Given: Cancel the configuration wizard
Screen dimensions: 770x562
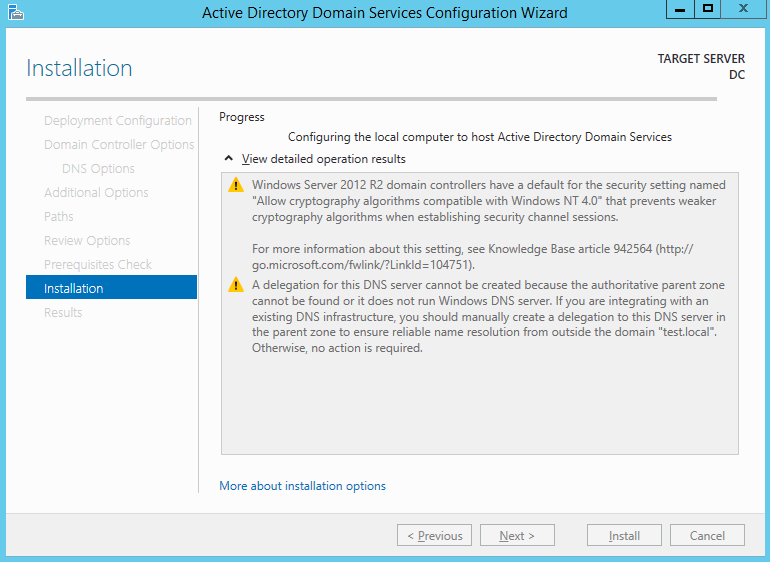Looking at the screenshot, I should pos(707,535).
